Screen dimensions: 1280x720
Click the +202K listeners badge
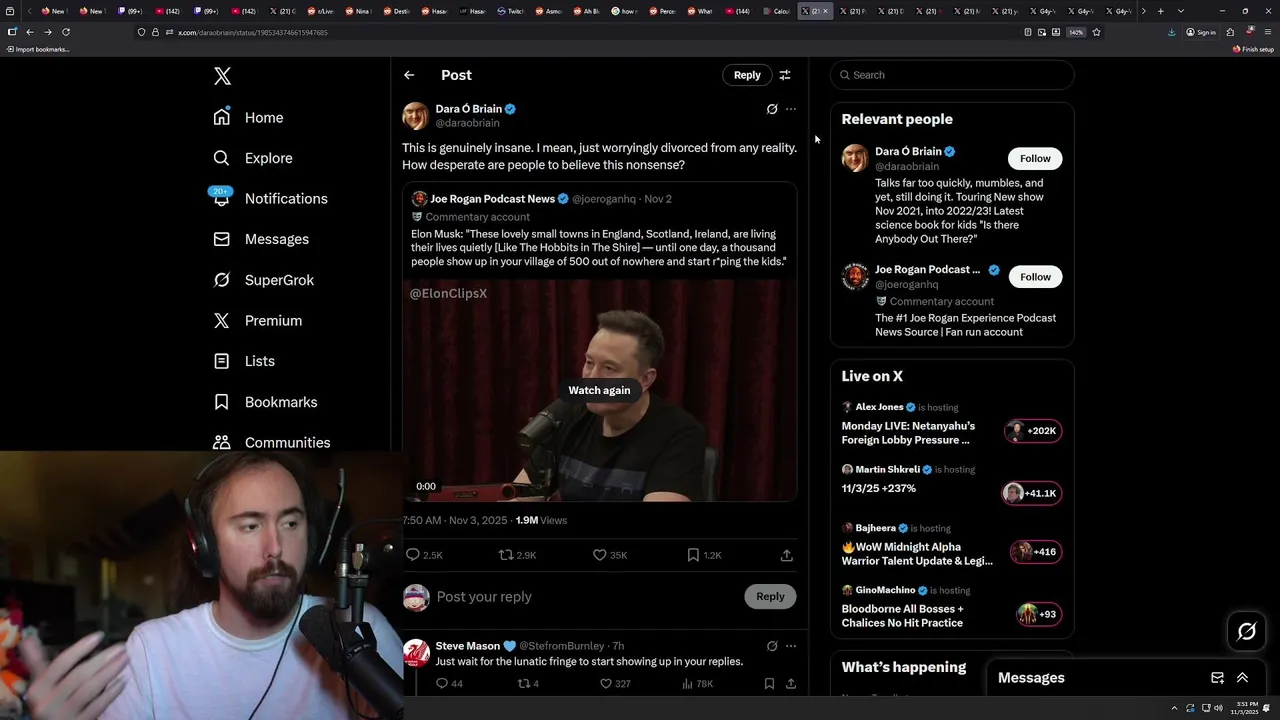coord(1034,431)
